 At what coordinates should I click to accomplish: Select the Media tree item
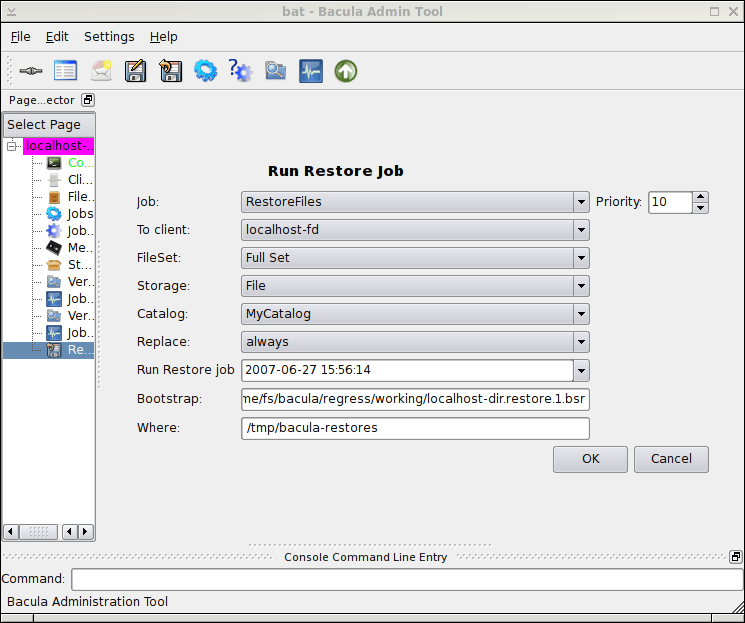tap(70, 248)
